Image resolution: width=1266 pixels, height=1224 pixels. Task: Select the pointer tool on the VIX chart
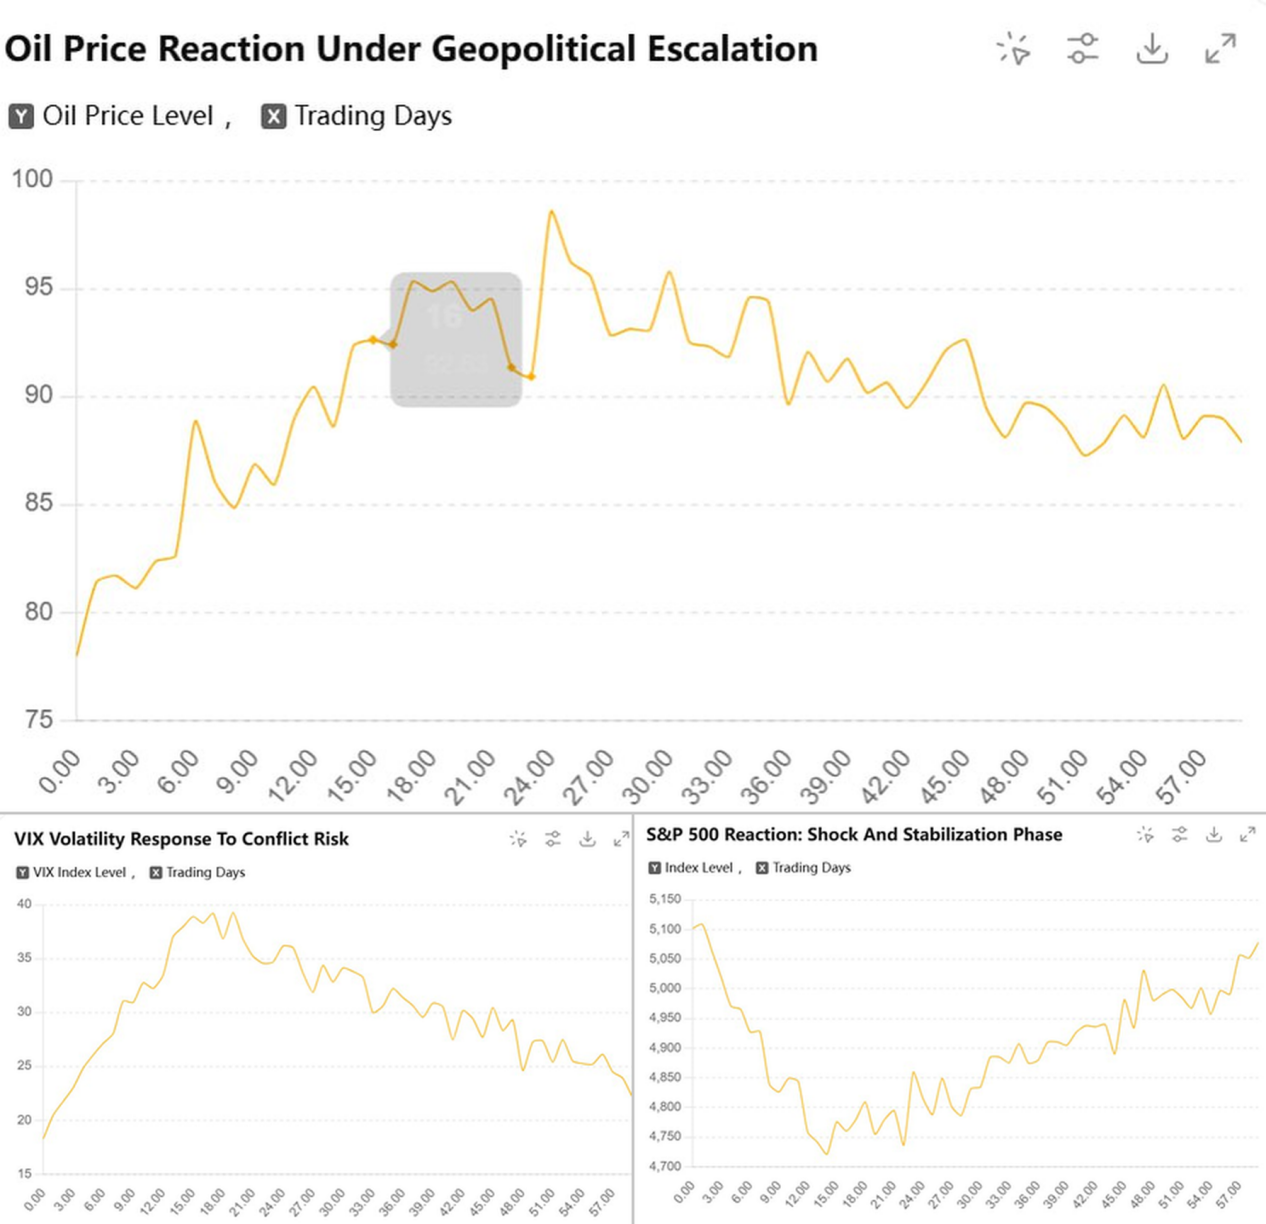[x=519, y=839]
